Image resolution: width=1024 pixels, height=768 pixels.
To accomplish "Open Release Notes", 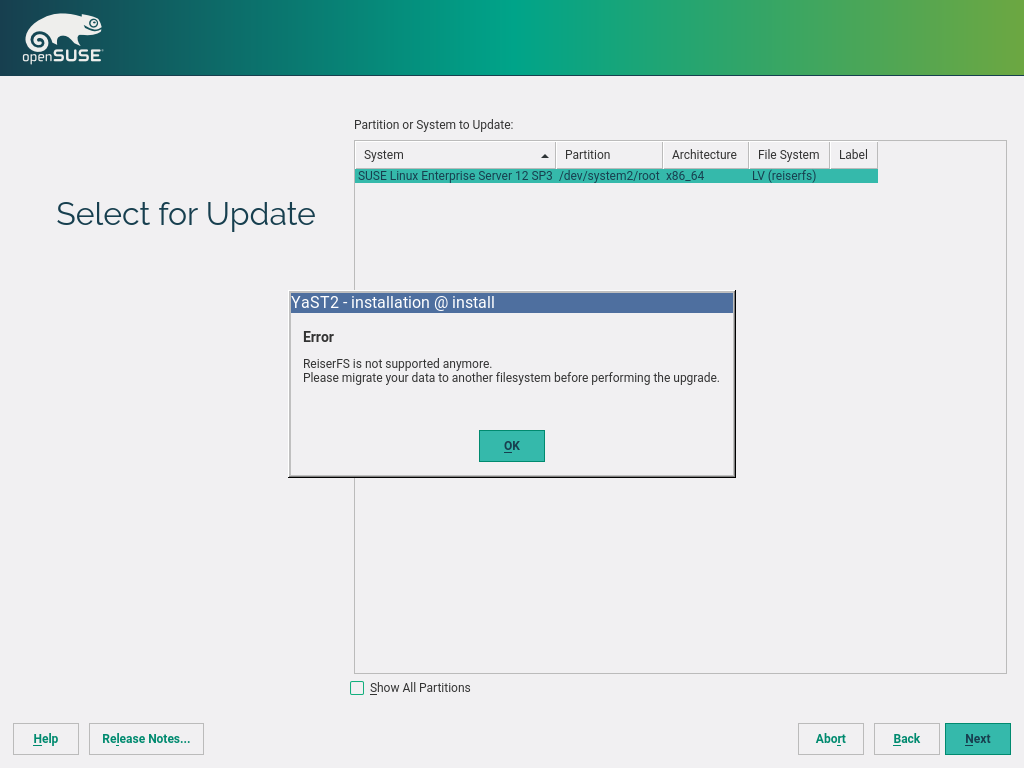I will point(146,739).
